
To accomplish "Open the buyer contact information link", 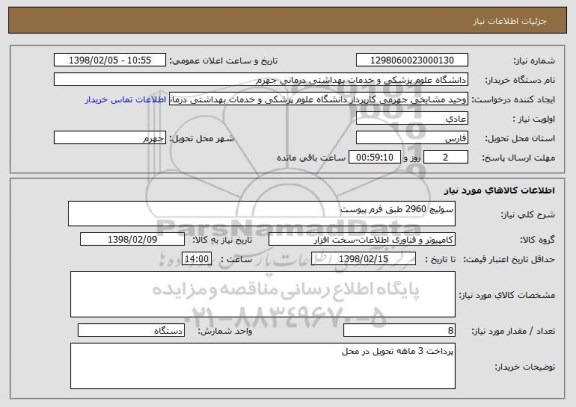I will (x=126, y=100).
